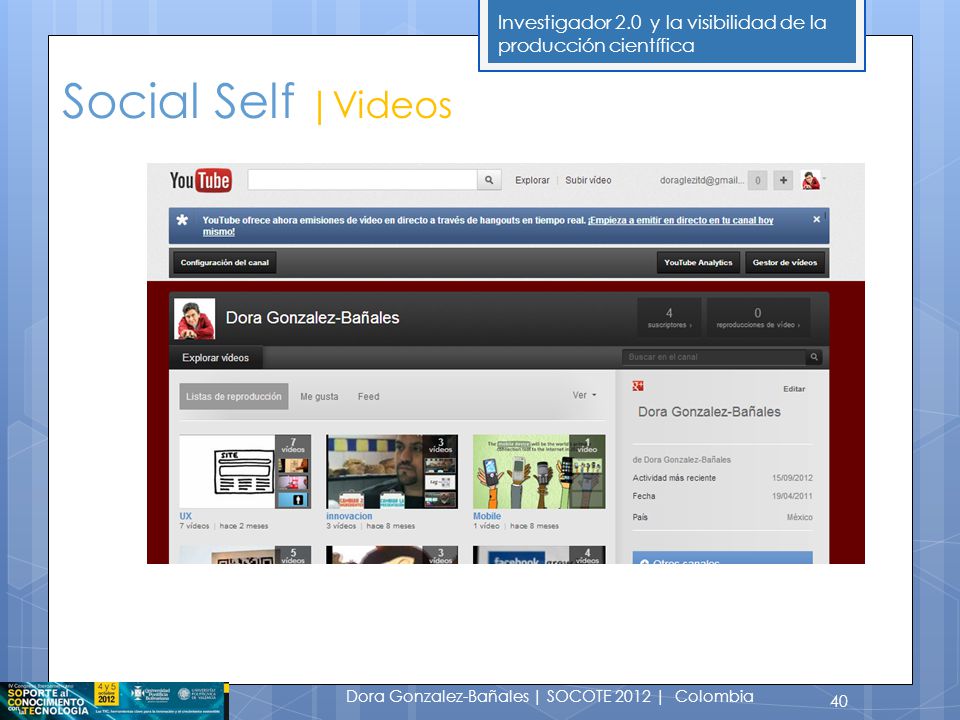
Task: Click sidebar name Dora Gonzalez-Bañales
Action: point(709,412)
